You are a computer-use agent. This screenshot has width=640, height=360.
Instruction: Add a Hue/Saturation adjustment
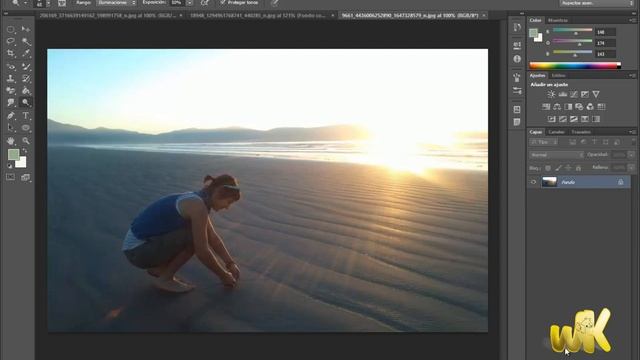(x=546, y=107)
